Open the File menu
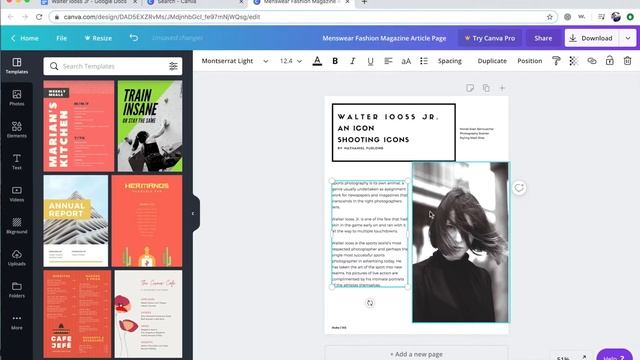Screen dimensions: 640x360 62,38
